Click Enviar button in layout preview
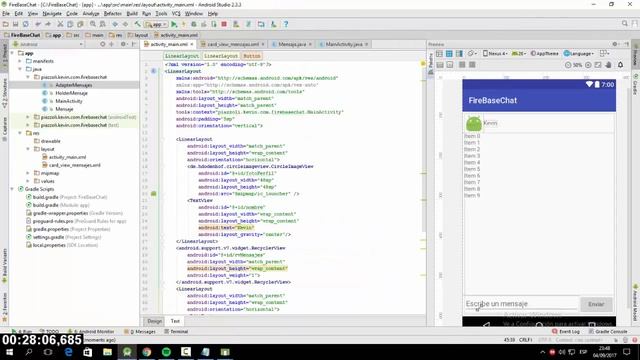Image resolution: width=640 pixels, height=360 pixels. click(x=596, y=304)
